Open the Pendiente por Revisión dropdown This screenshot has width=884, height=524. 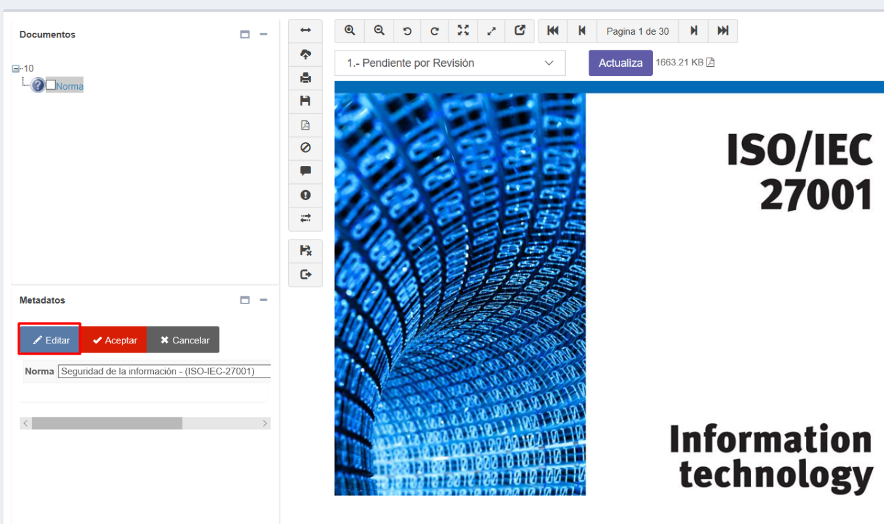point(449,63)
